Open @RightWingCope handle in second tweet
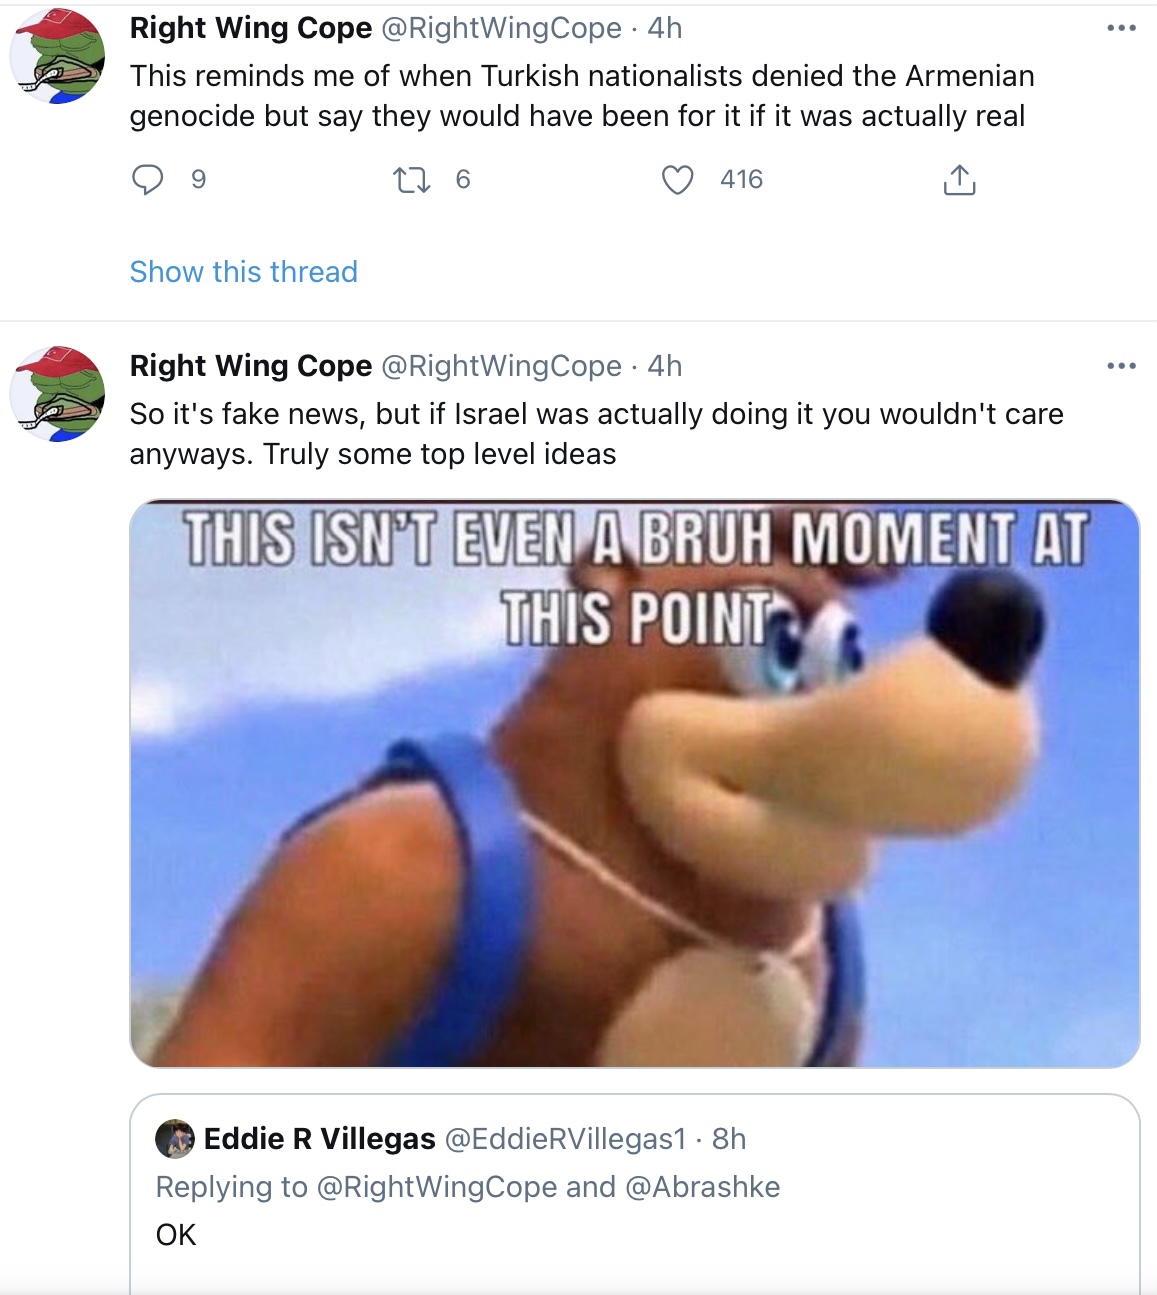Screen dimensions: 1157x1295 (x=502, y=366)
